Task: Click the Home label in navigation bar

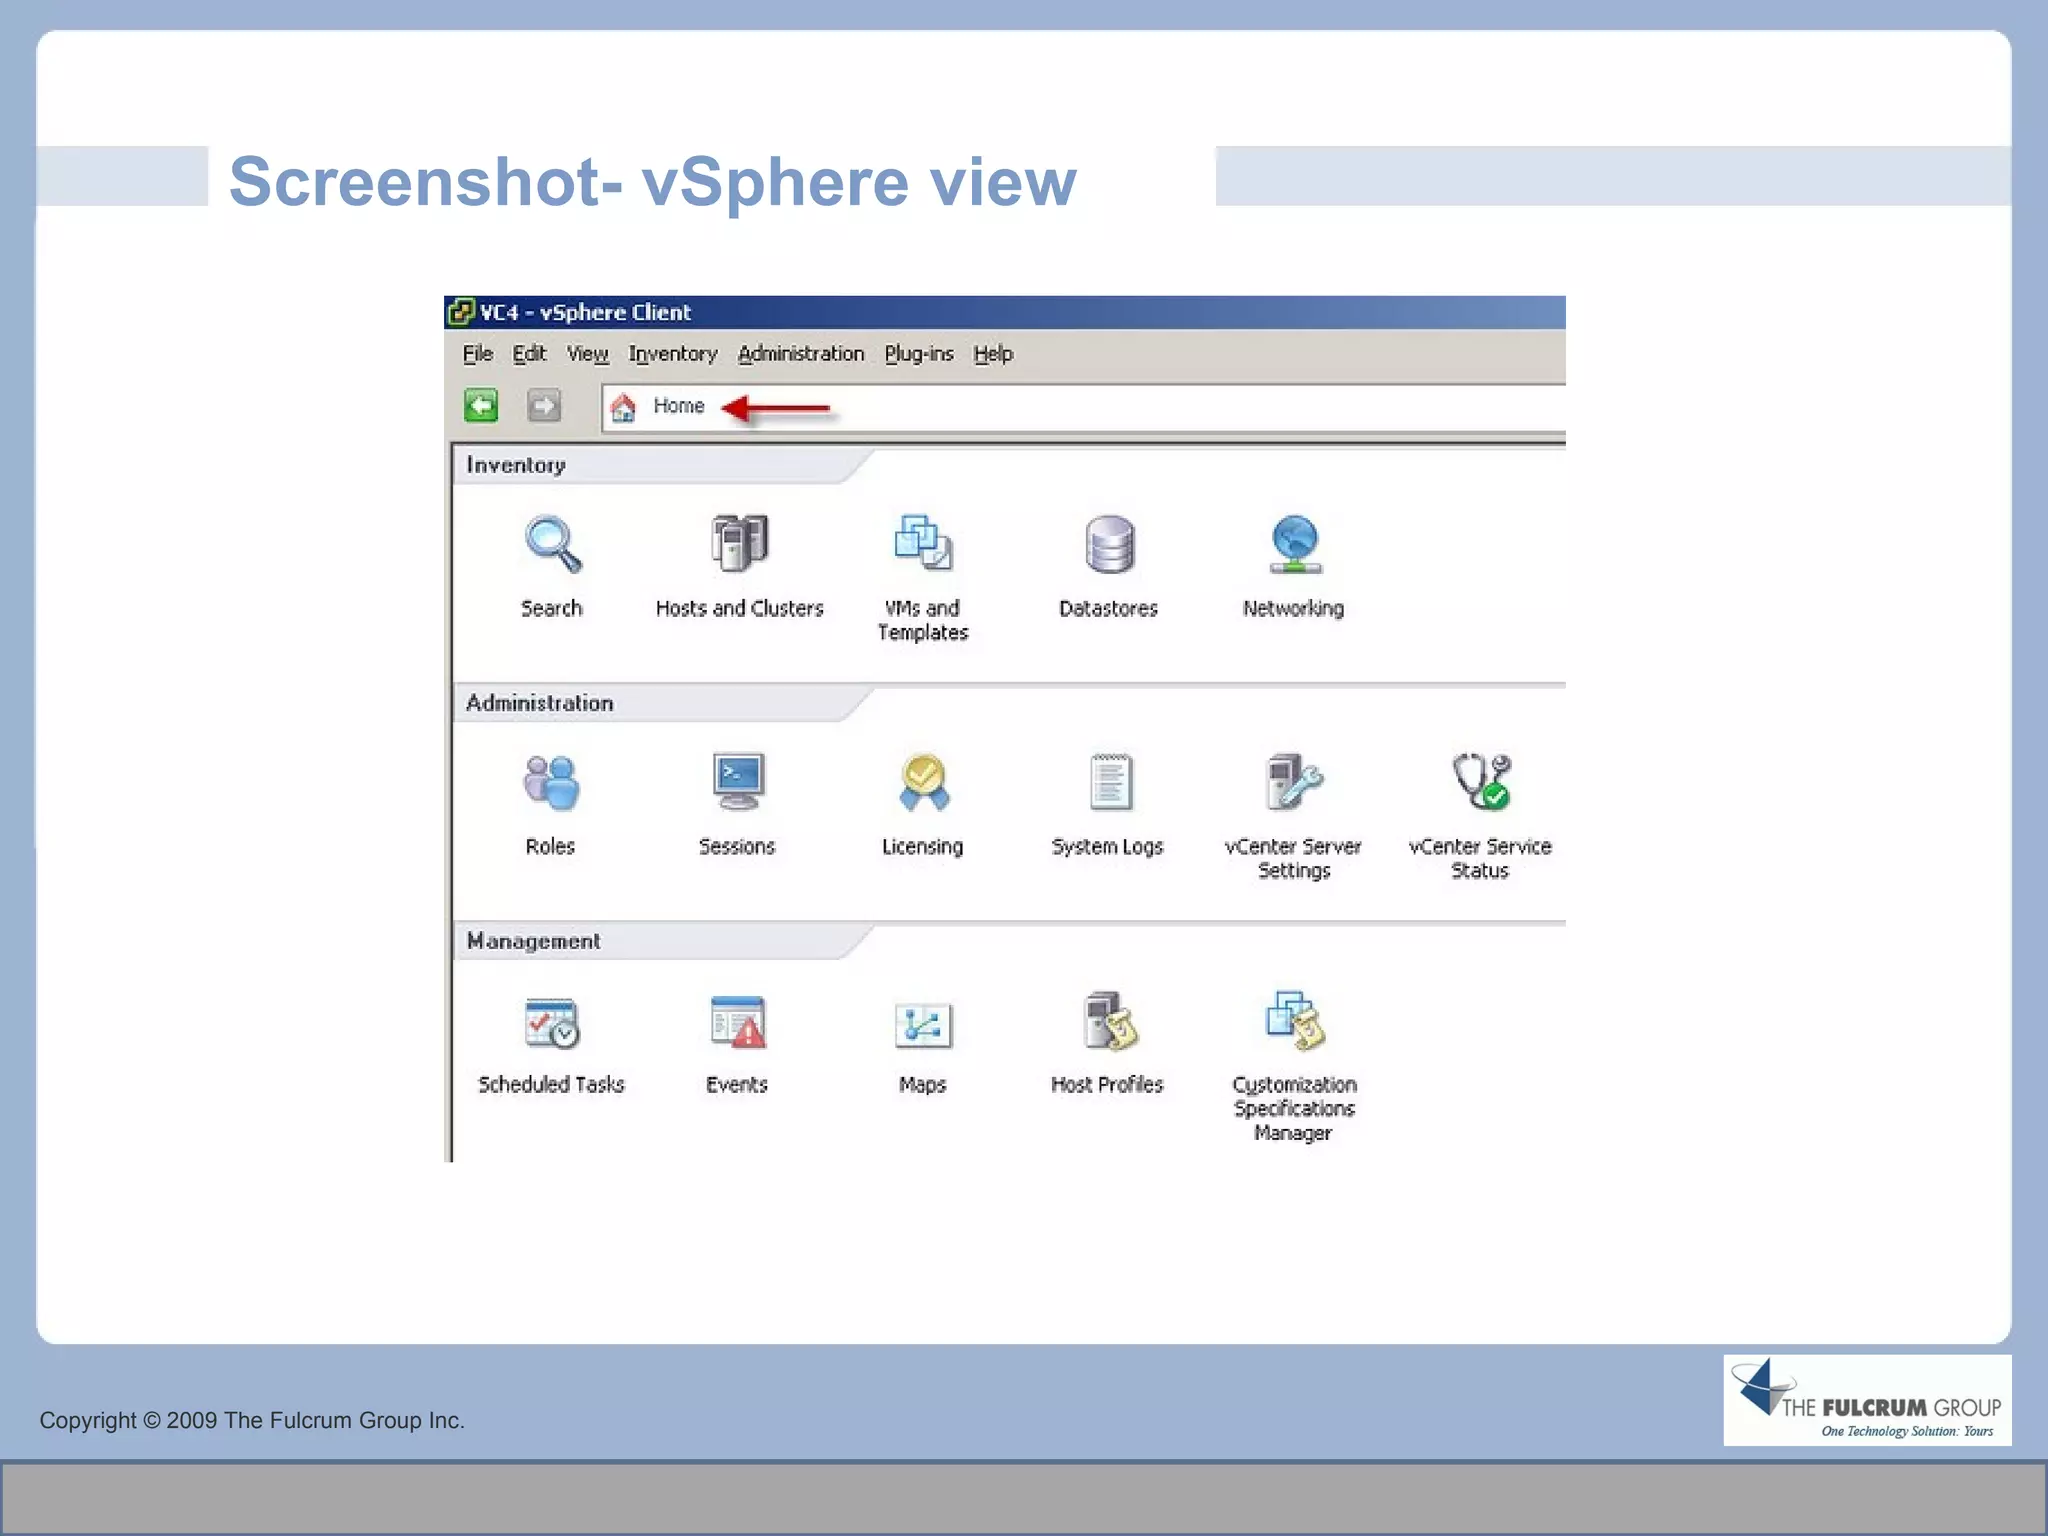Action: pos(679,406)
